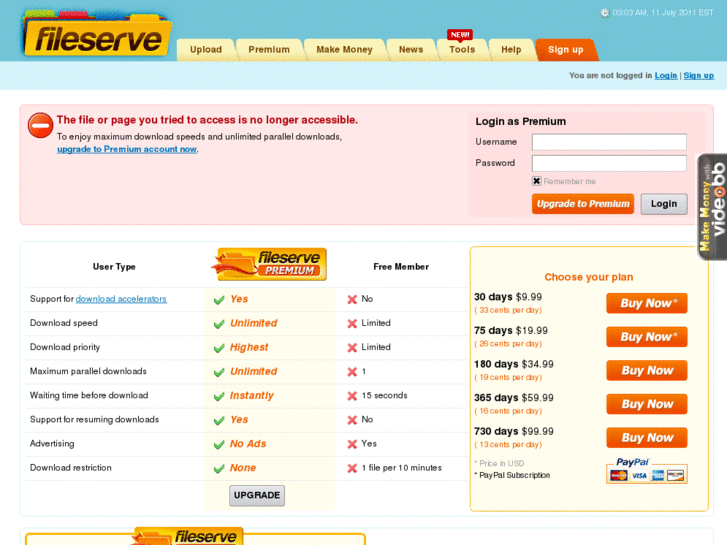
Task: Follow upgrade to Premium account now link
Action: click(127, 149)
